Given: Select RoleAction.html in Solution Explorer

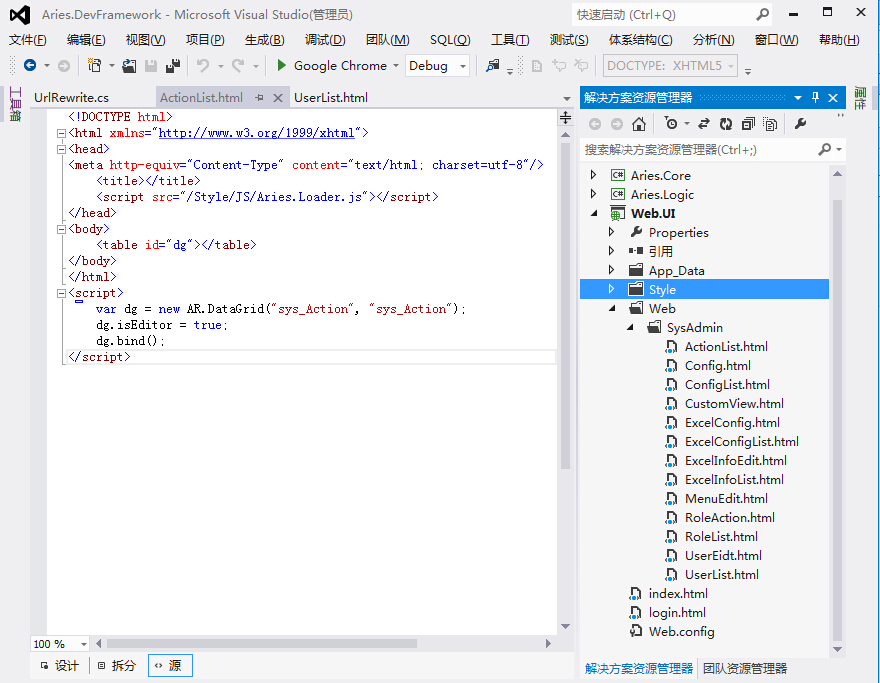Looking at the screenshot, I should [x=730, y=517].
